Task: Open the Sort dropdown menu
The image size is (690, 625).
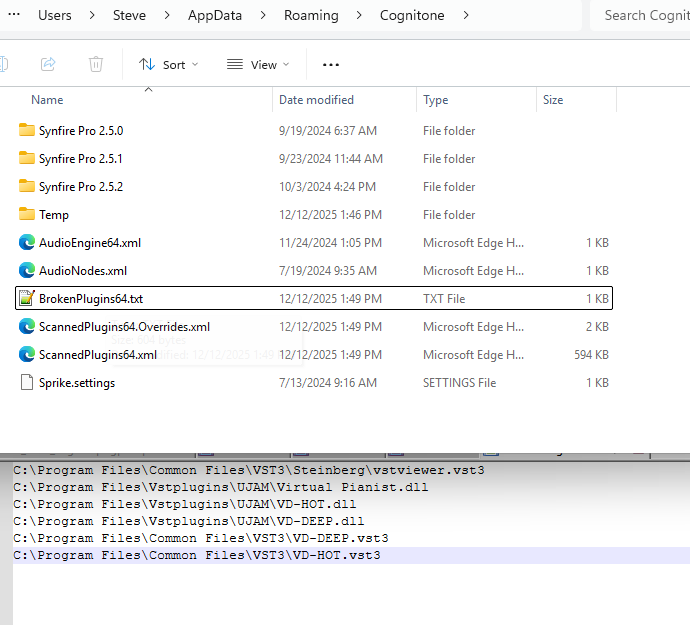Action: tap(169, 64)
